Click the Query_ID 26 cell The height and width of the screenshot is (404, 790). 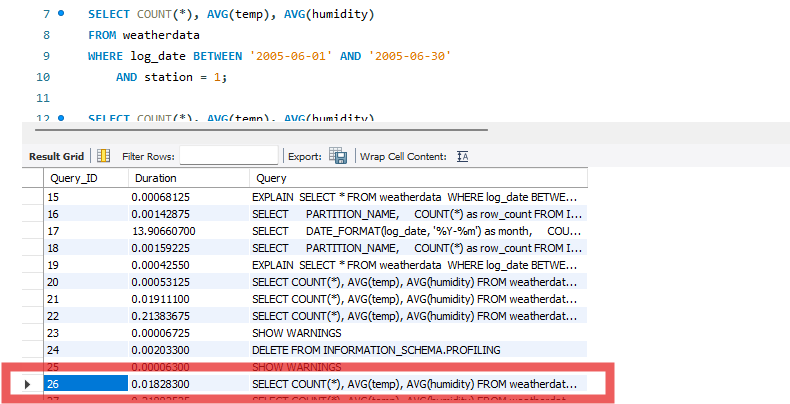[84, 384]
